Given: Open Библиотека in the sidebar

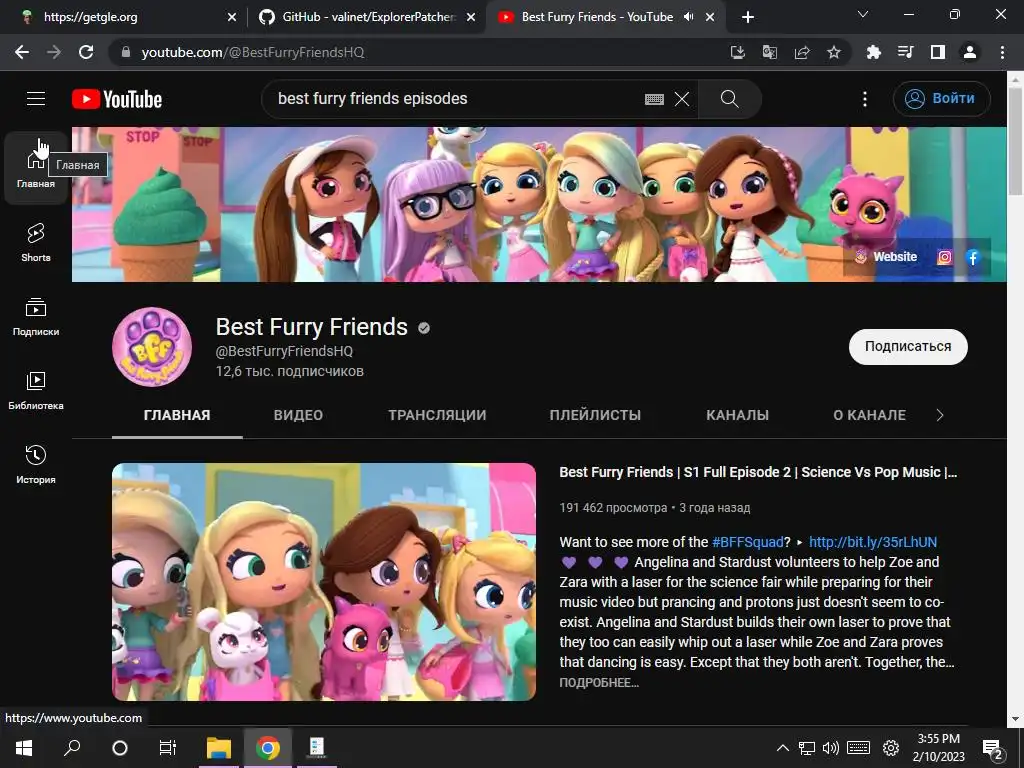Looking at the screenshot, I should click(x=36, y=391).
